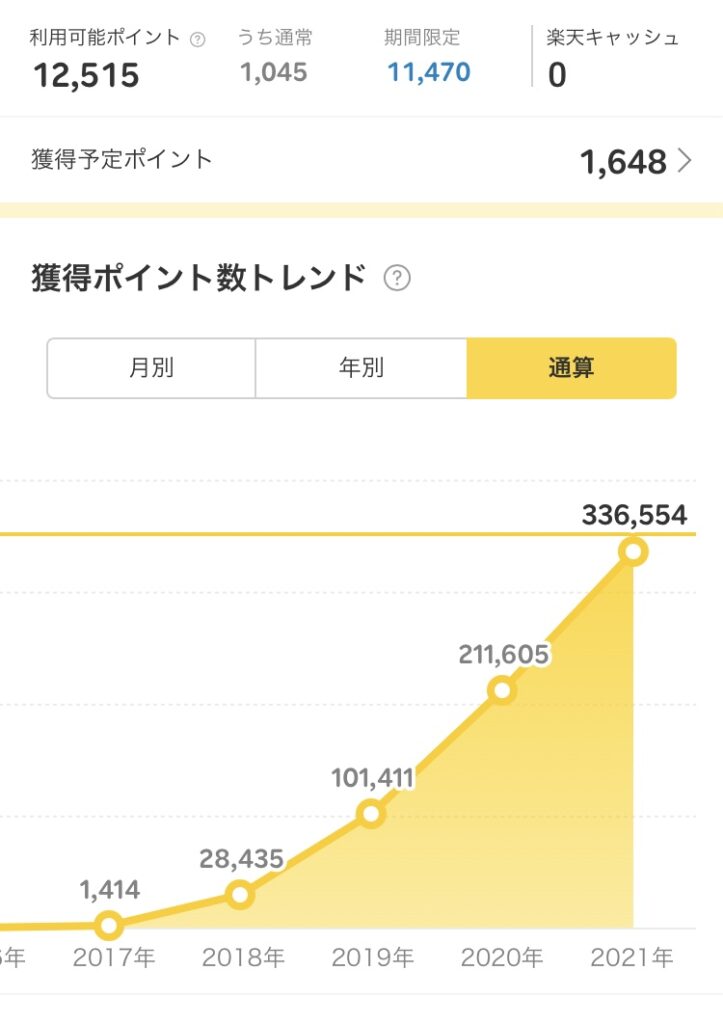
Task: Click the 獲得予定ポイント label
Action: coord(121,159)
